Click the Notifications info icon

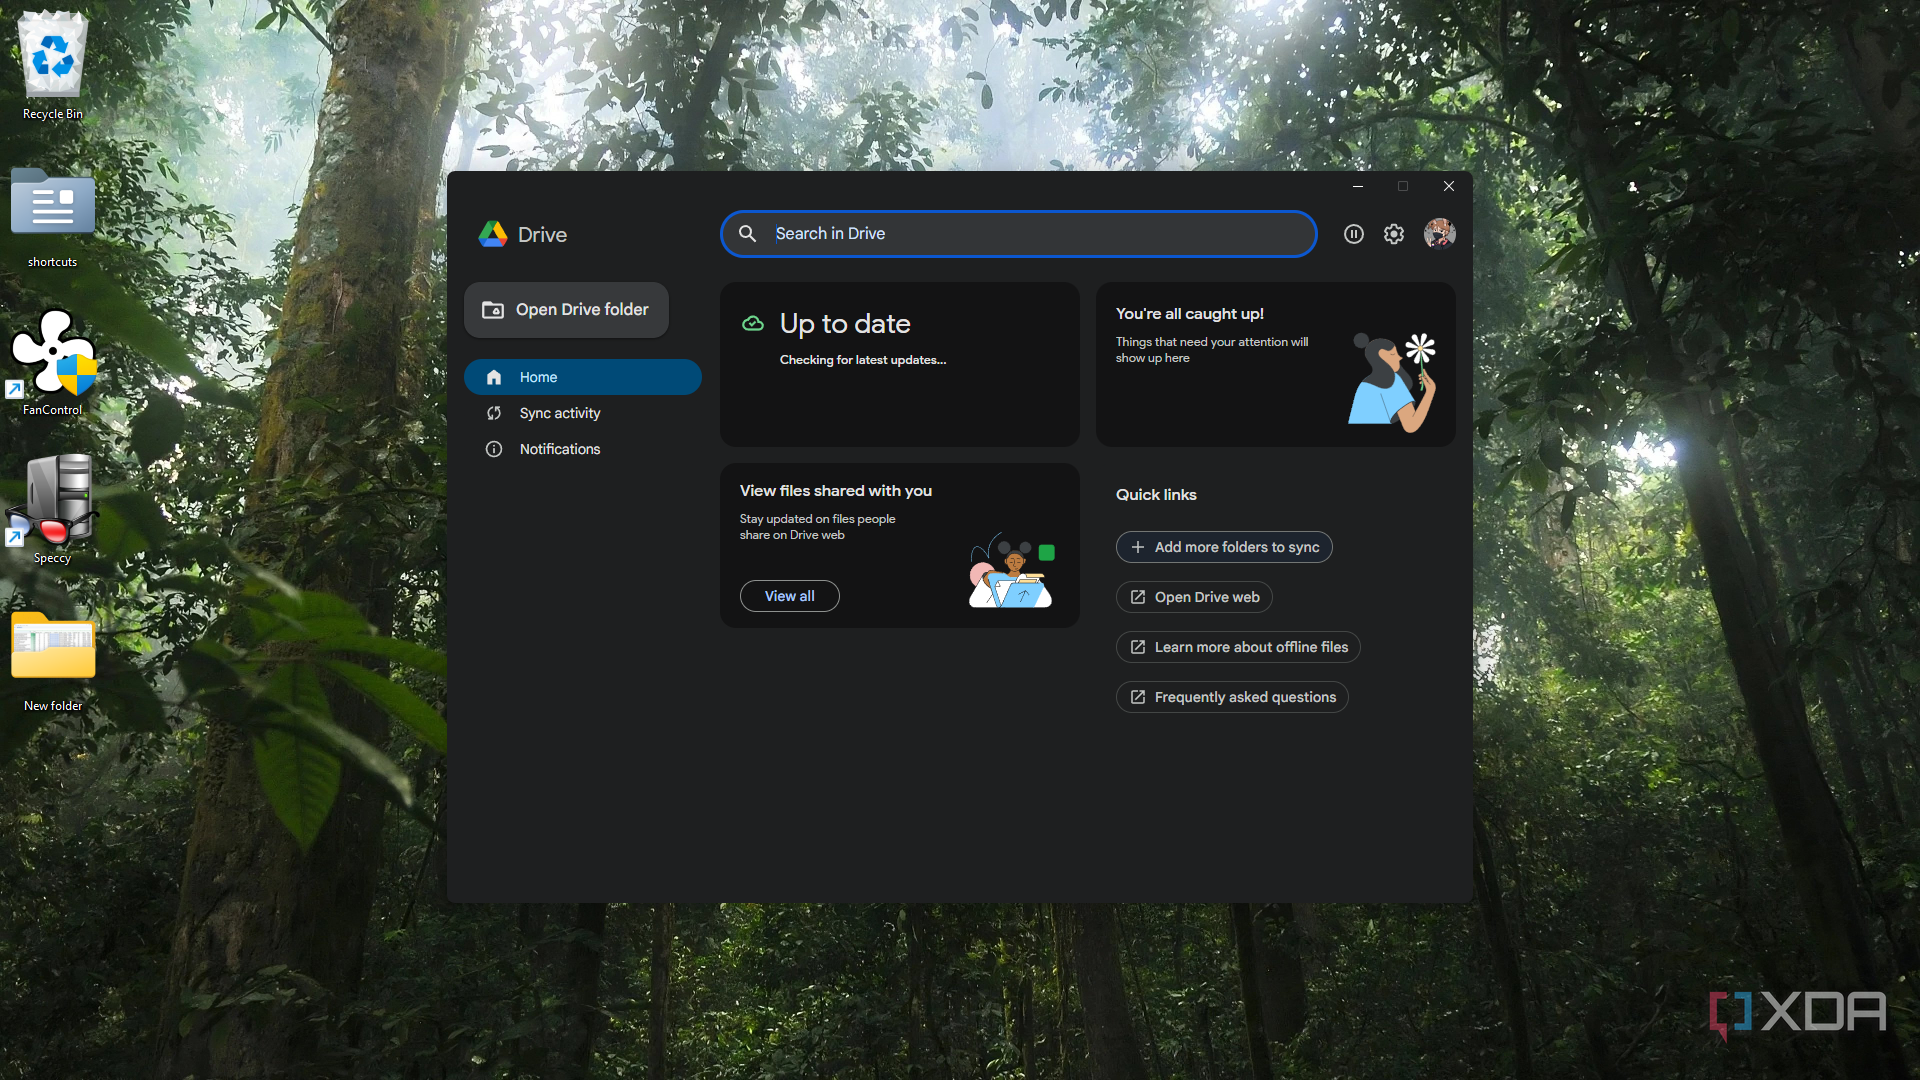[x=494, y=449]
